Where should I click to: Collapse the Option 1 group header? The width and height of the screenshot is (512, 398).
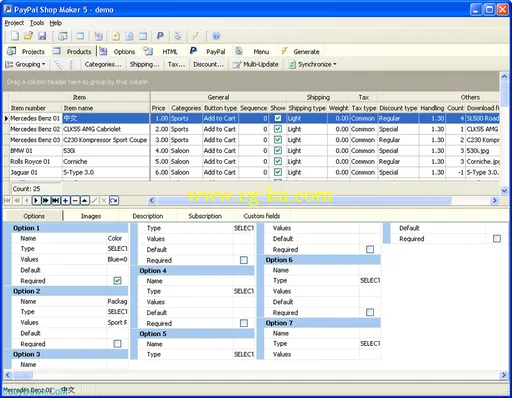point(69,228)
